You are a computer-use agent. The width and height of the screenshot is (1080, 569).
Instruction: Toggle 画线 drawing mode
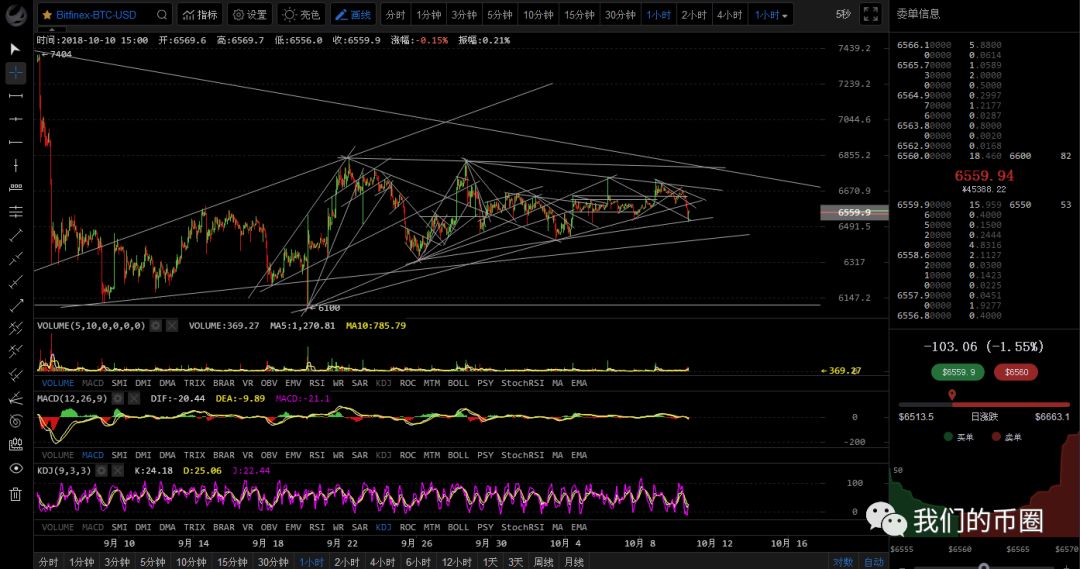coord(353,14)
